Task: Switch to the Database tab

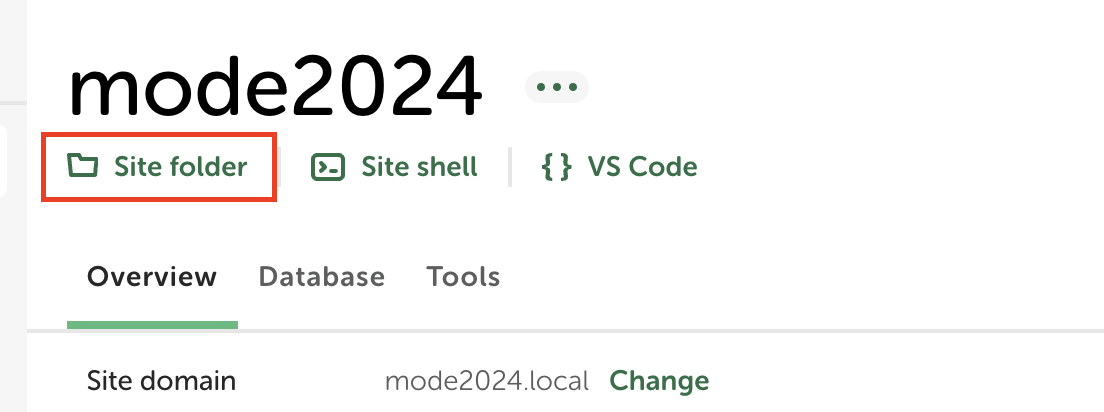Action: point(322,276)
